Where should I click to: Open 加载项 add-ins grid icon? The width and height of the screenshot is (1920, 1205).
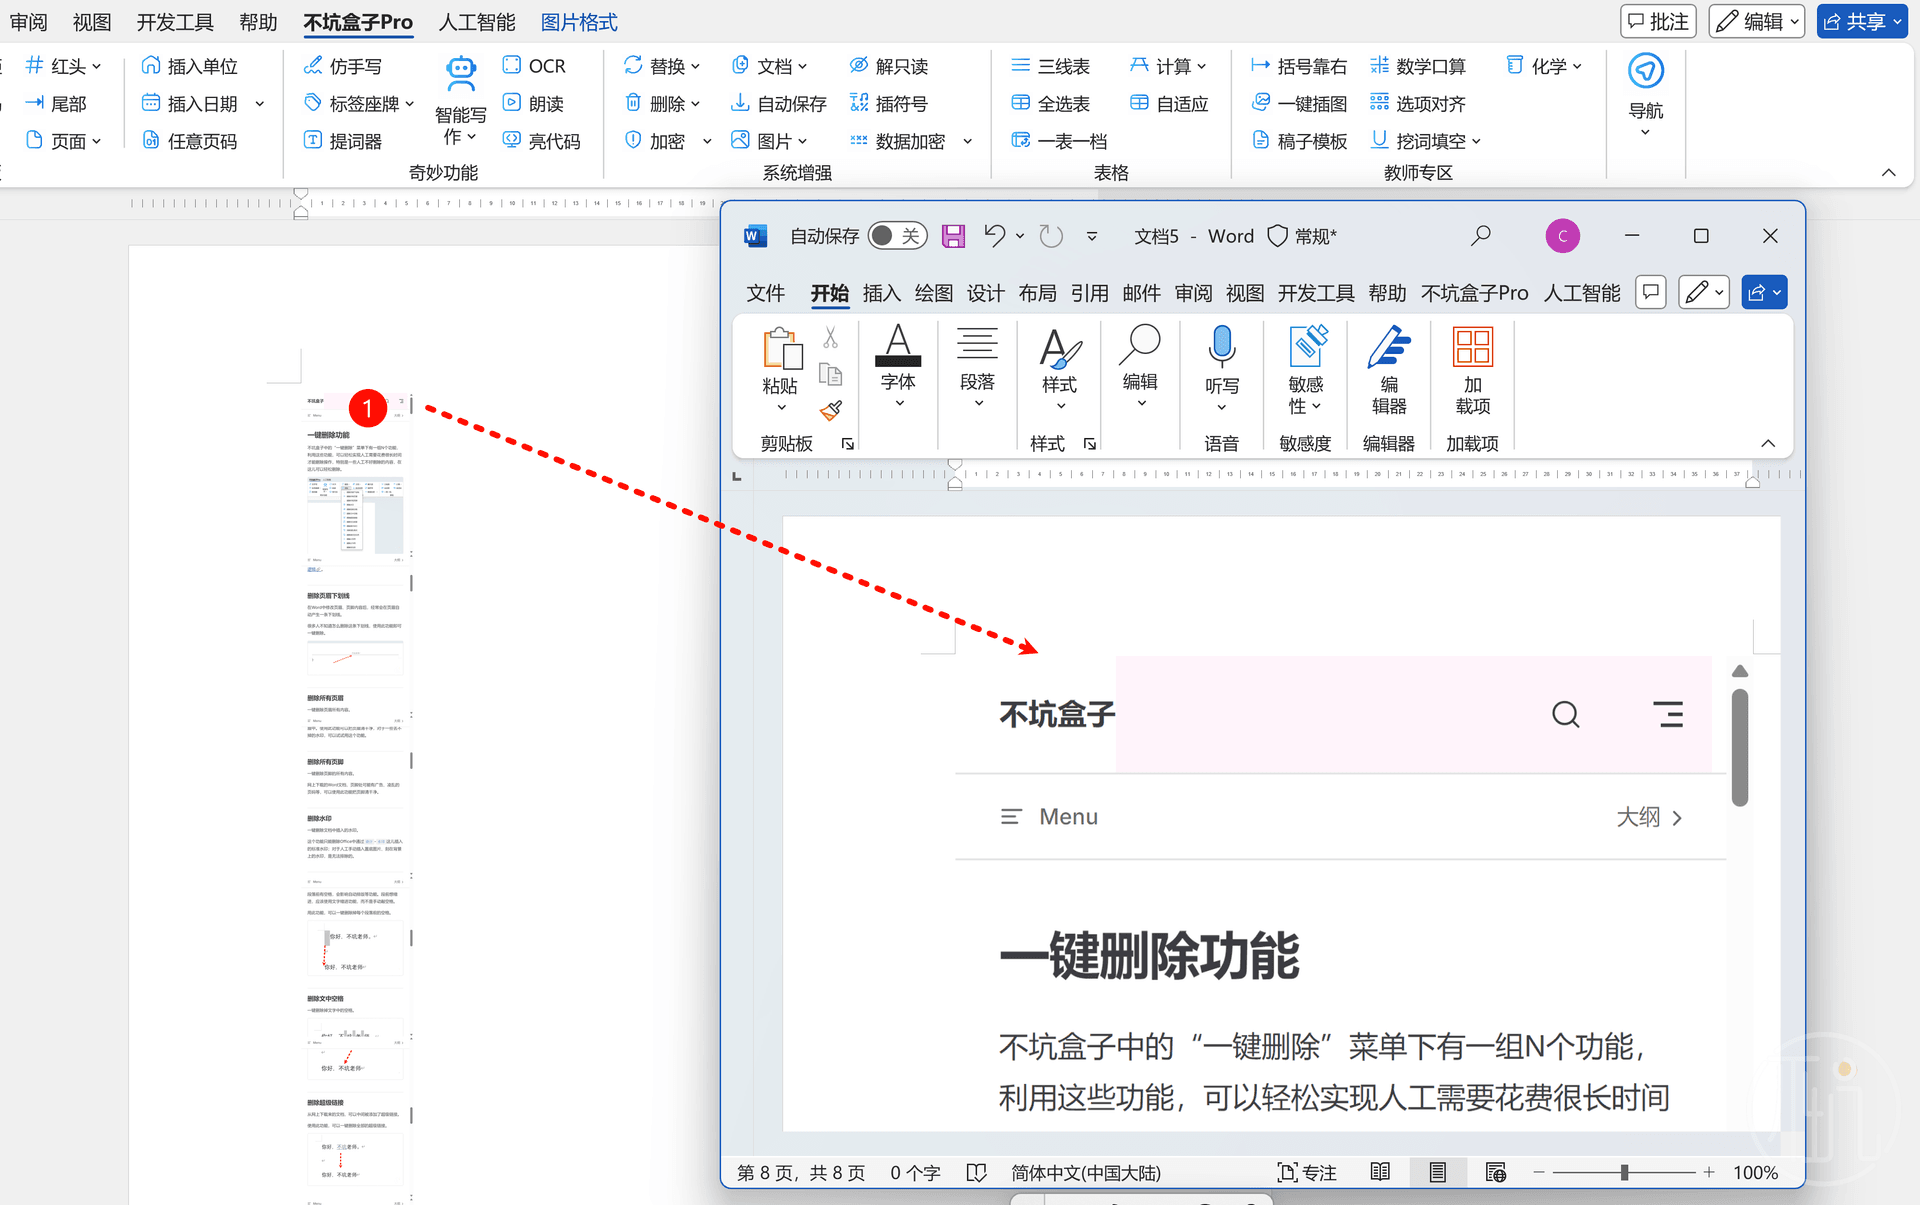pos(1473,347)
